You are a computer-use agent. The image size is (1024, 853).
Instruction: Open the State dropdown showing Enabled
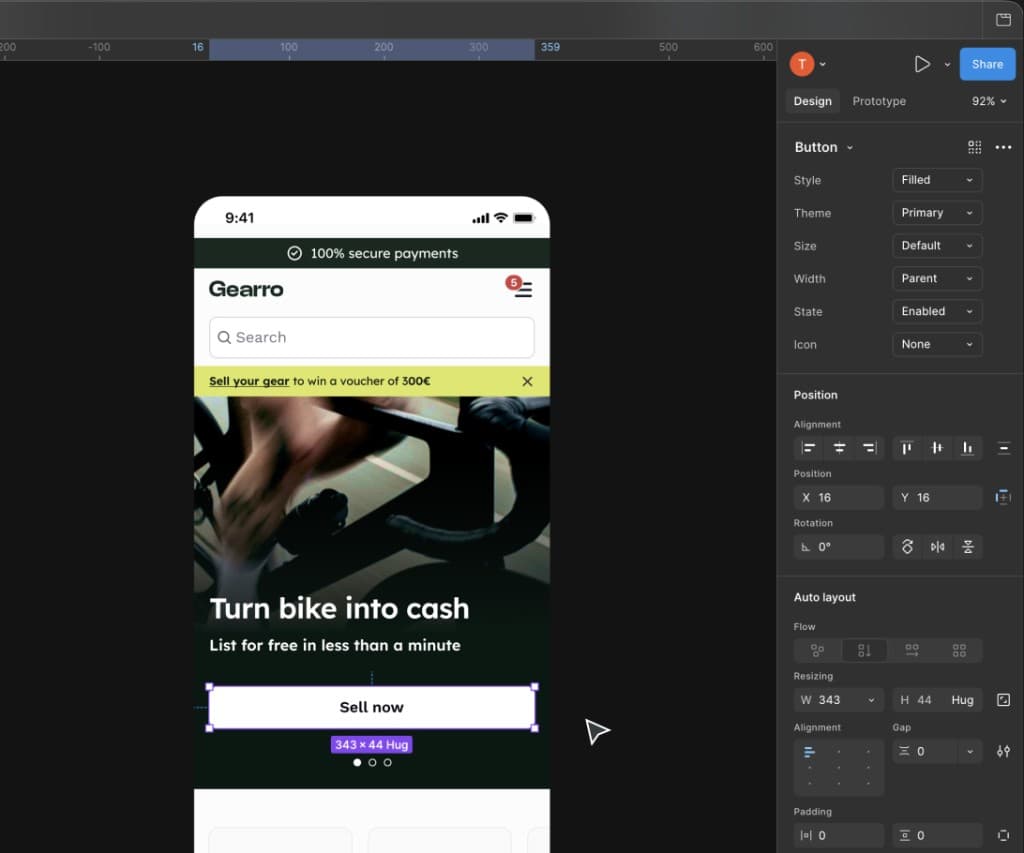tap(937, 312)
